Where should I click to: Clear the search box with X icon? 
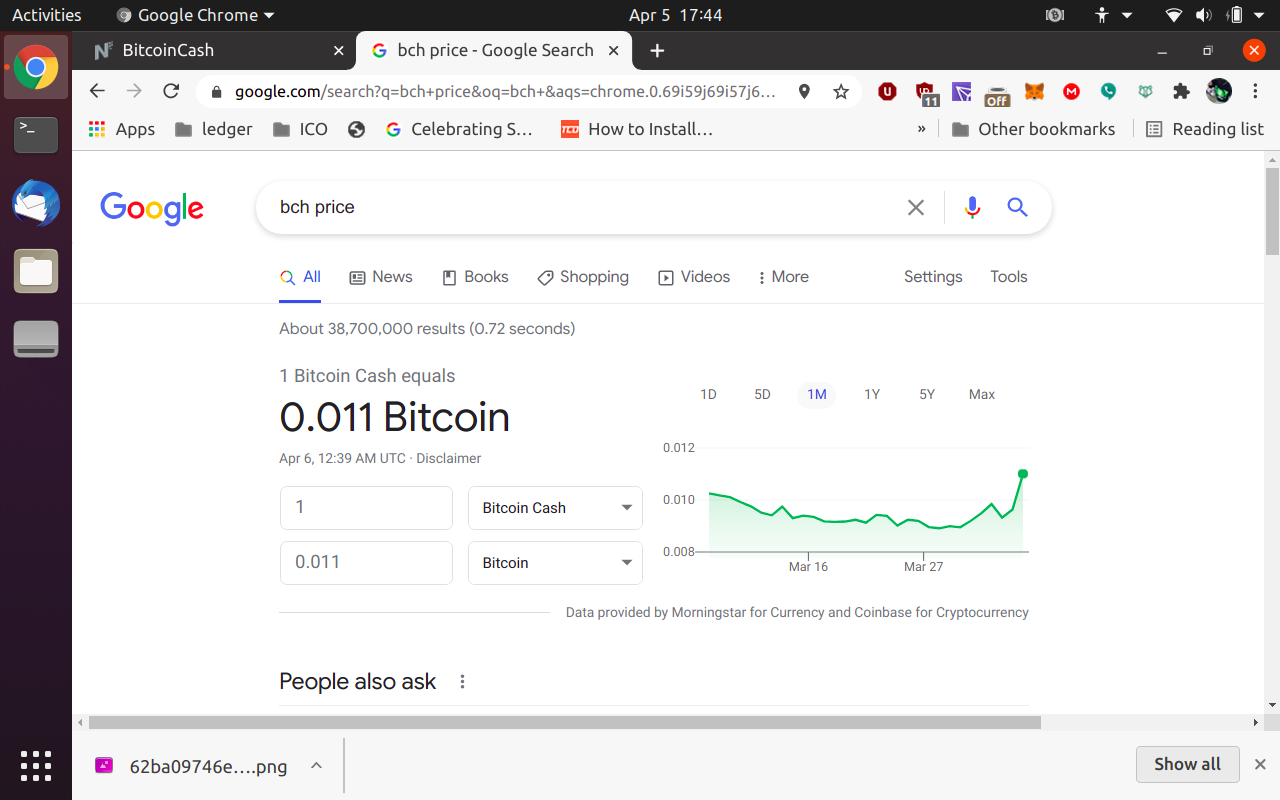(916, 207)
